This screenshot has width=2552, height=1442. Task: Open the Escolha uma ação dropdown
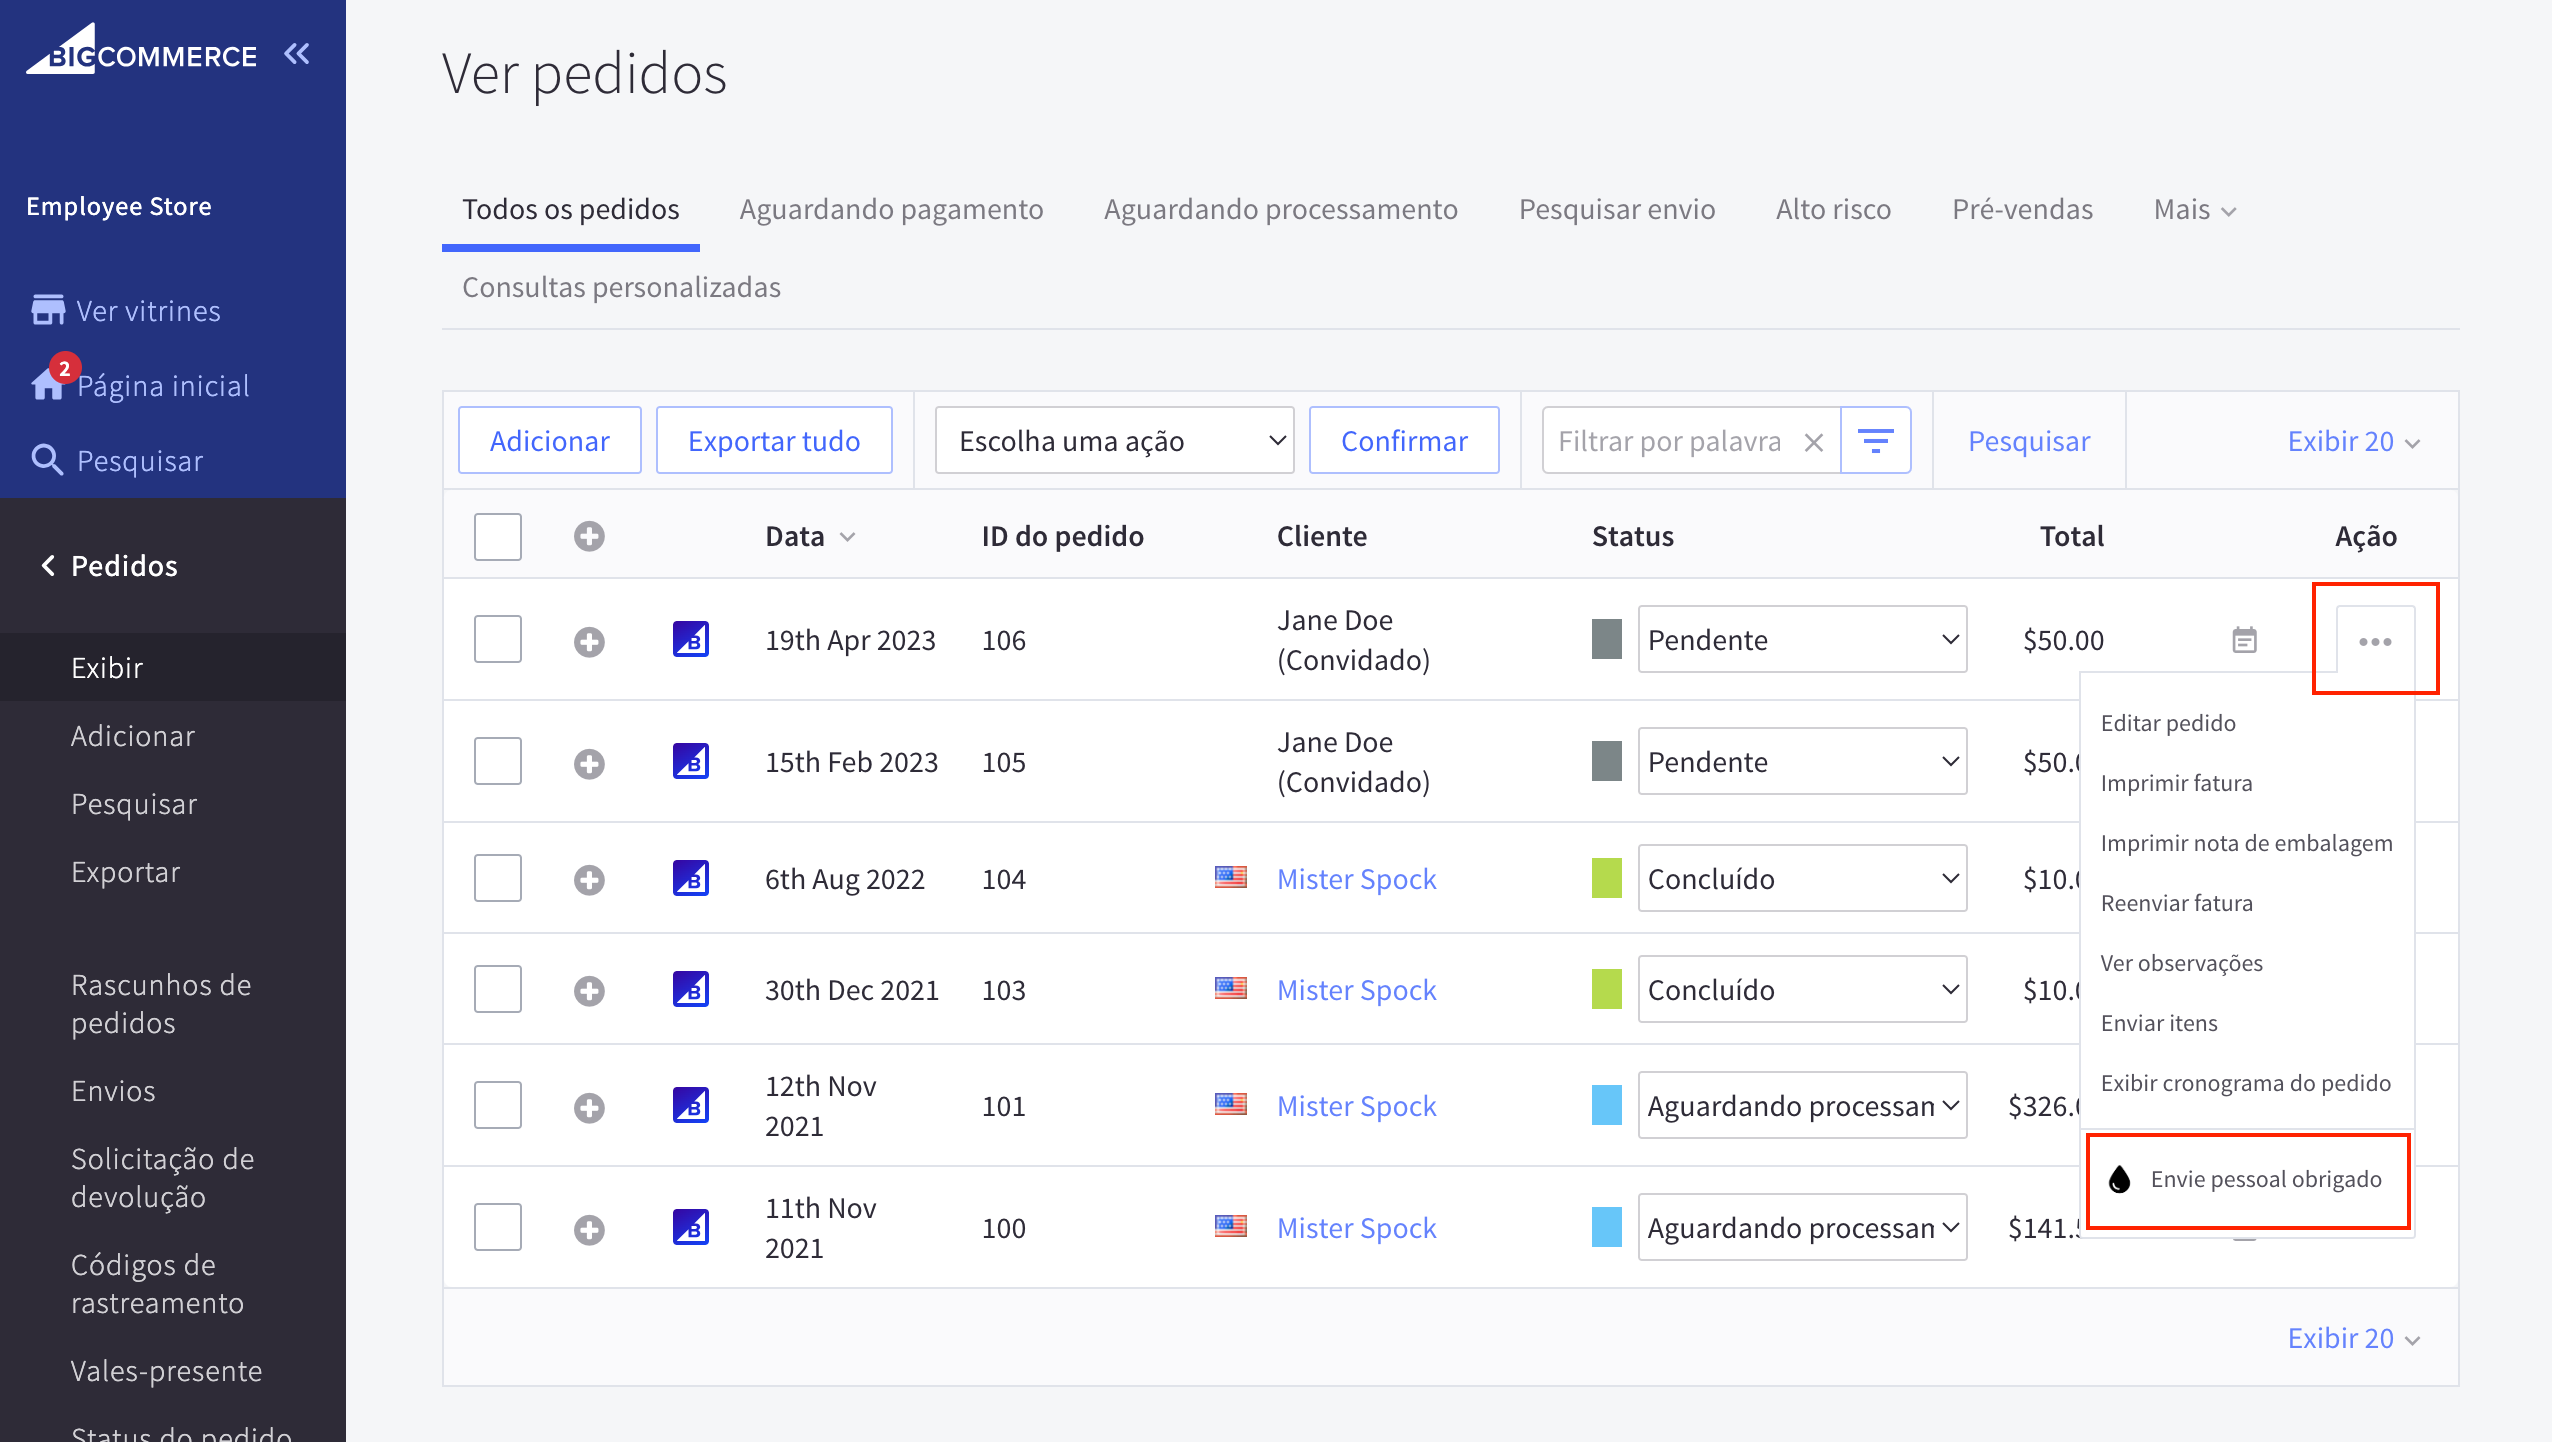click(1113, 440)
